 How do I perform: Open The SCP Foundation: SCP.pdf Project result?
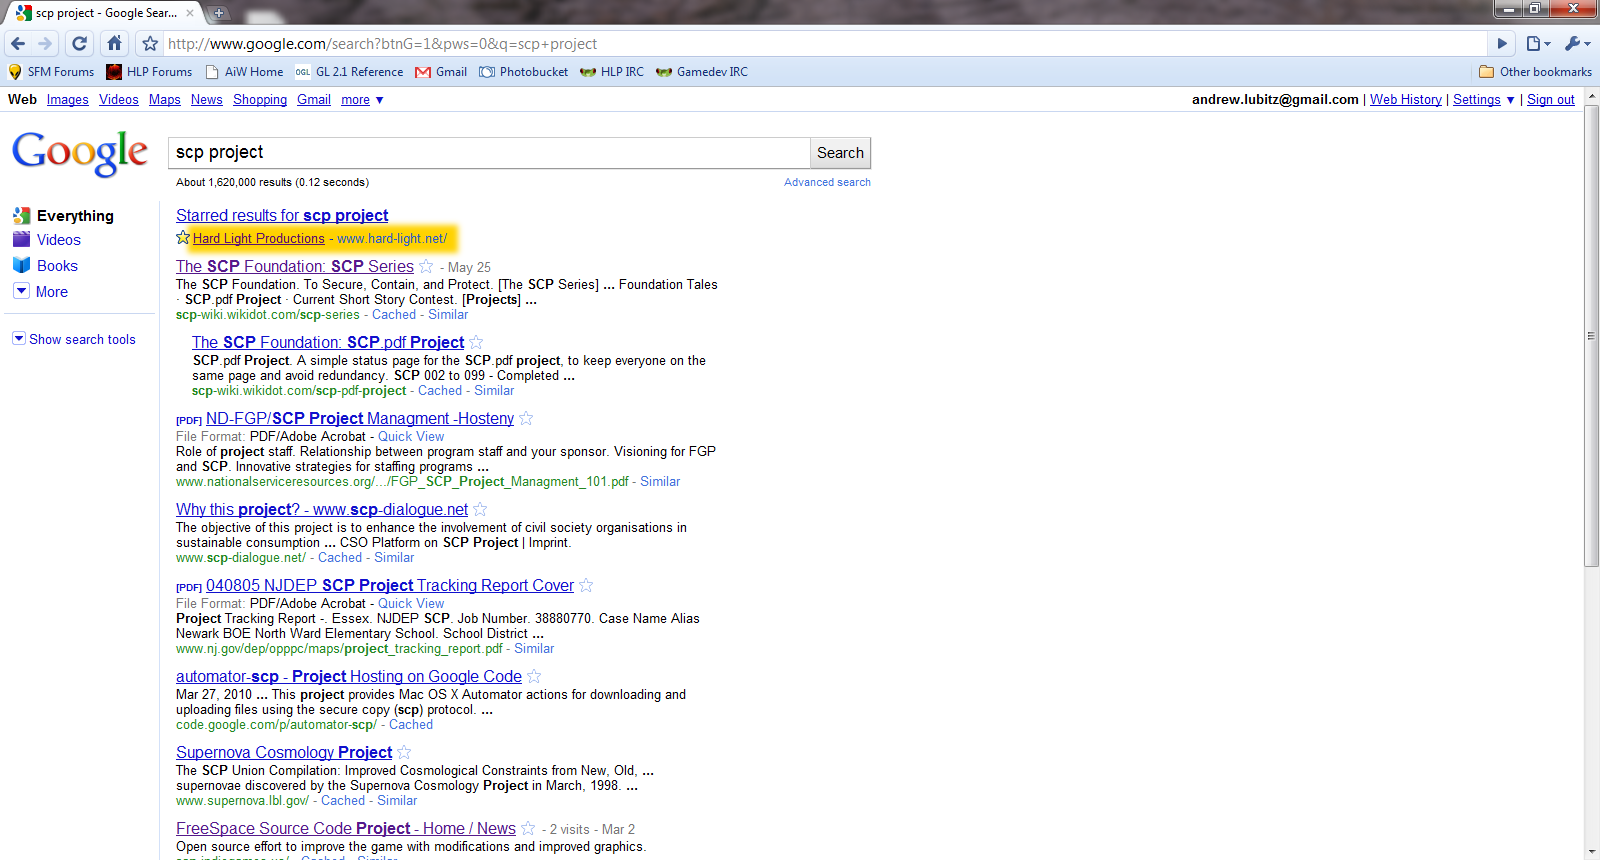(328, 342)
